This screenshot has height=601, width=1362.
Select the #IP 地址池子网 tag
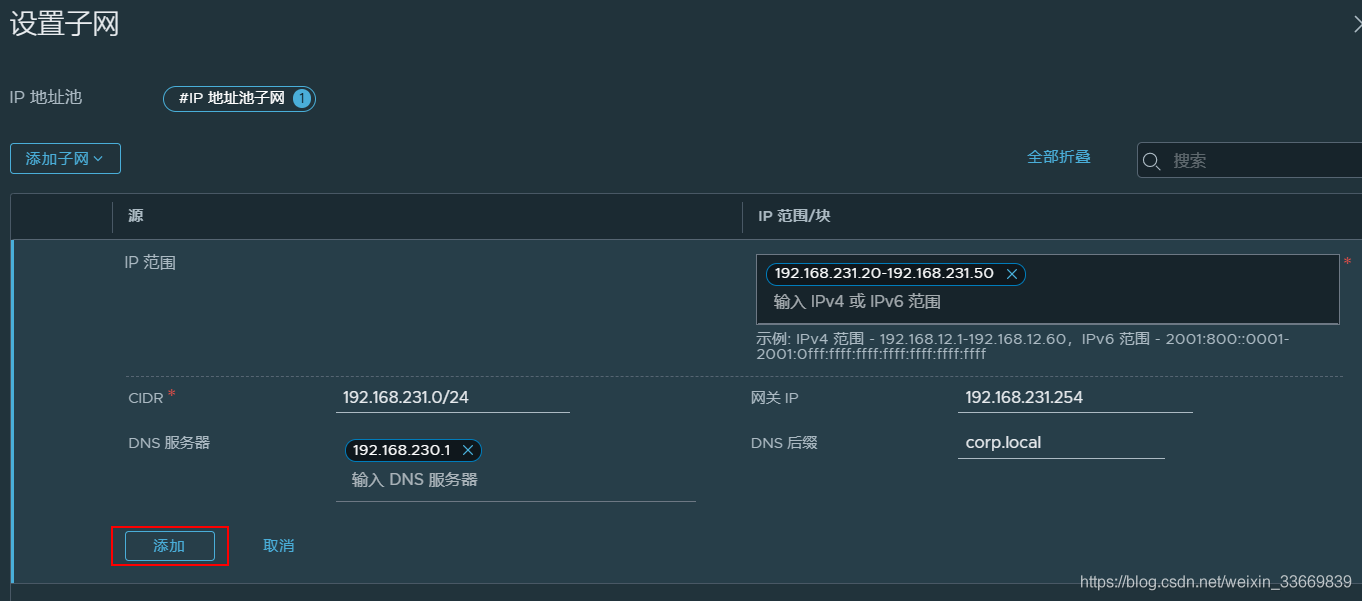[231, 99]
